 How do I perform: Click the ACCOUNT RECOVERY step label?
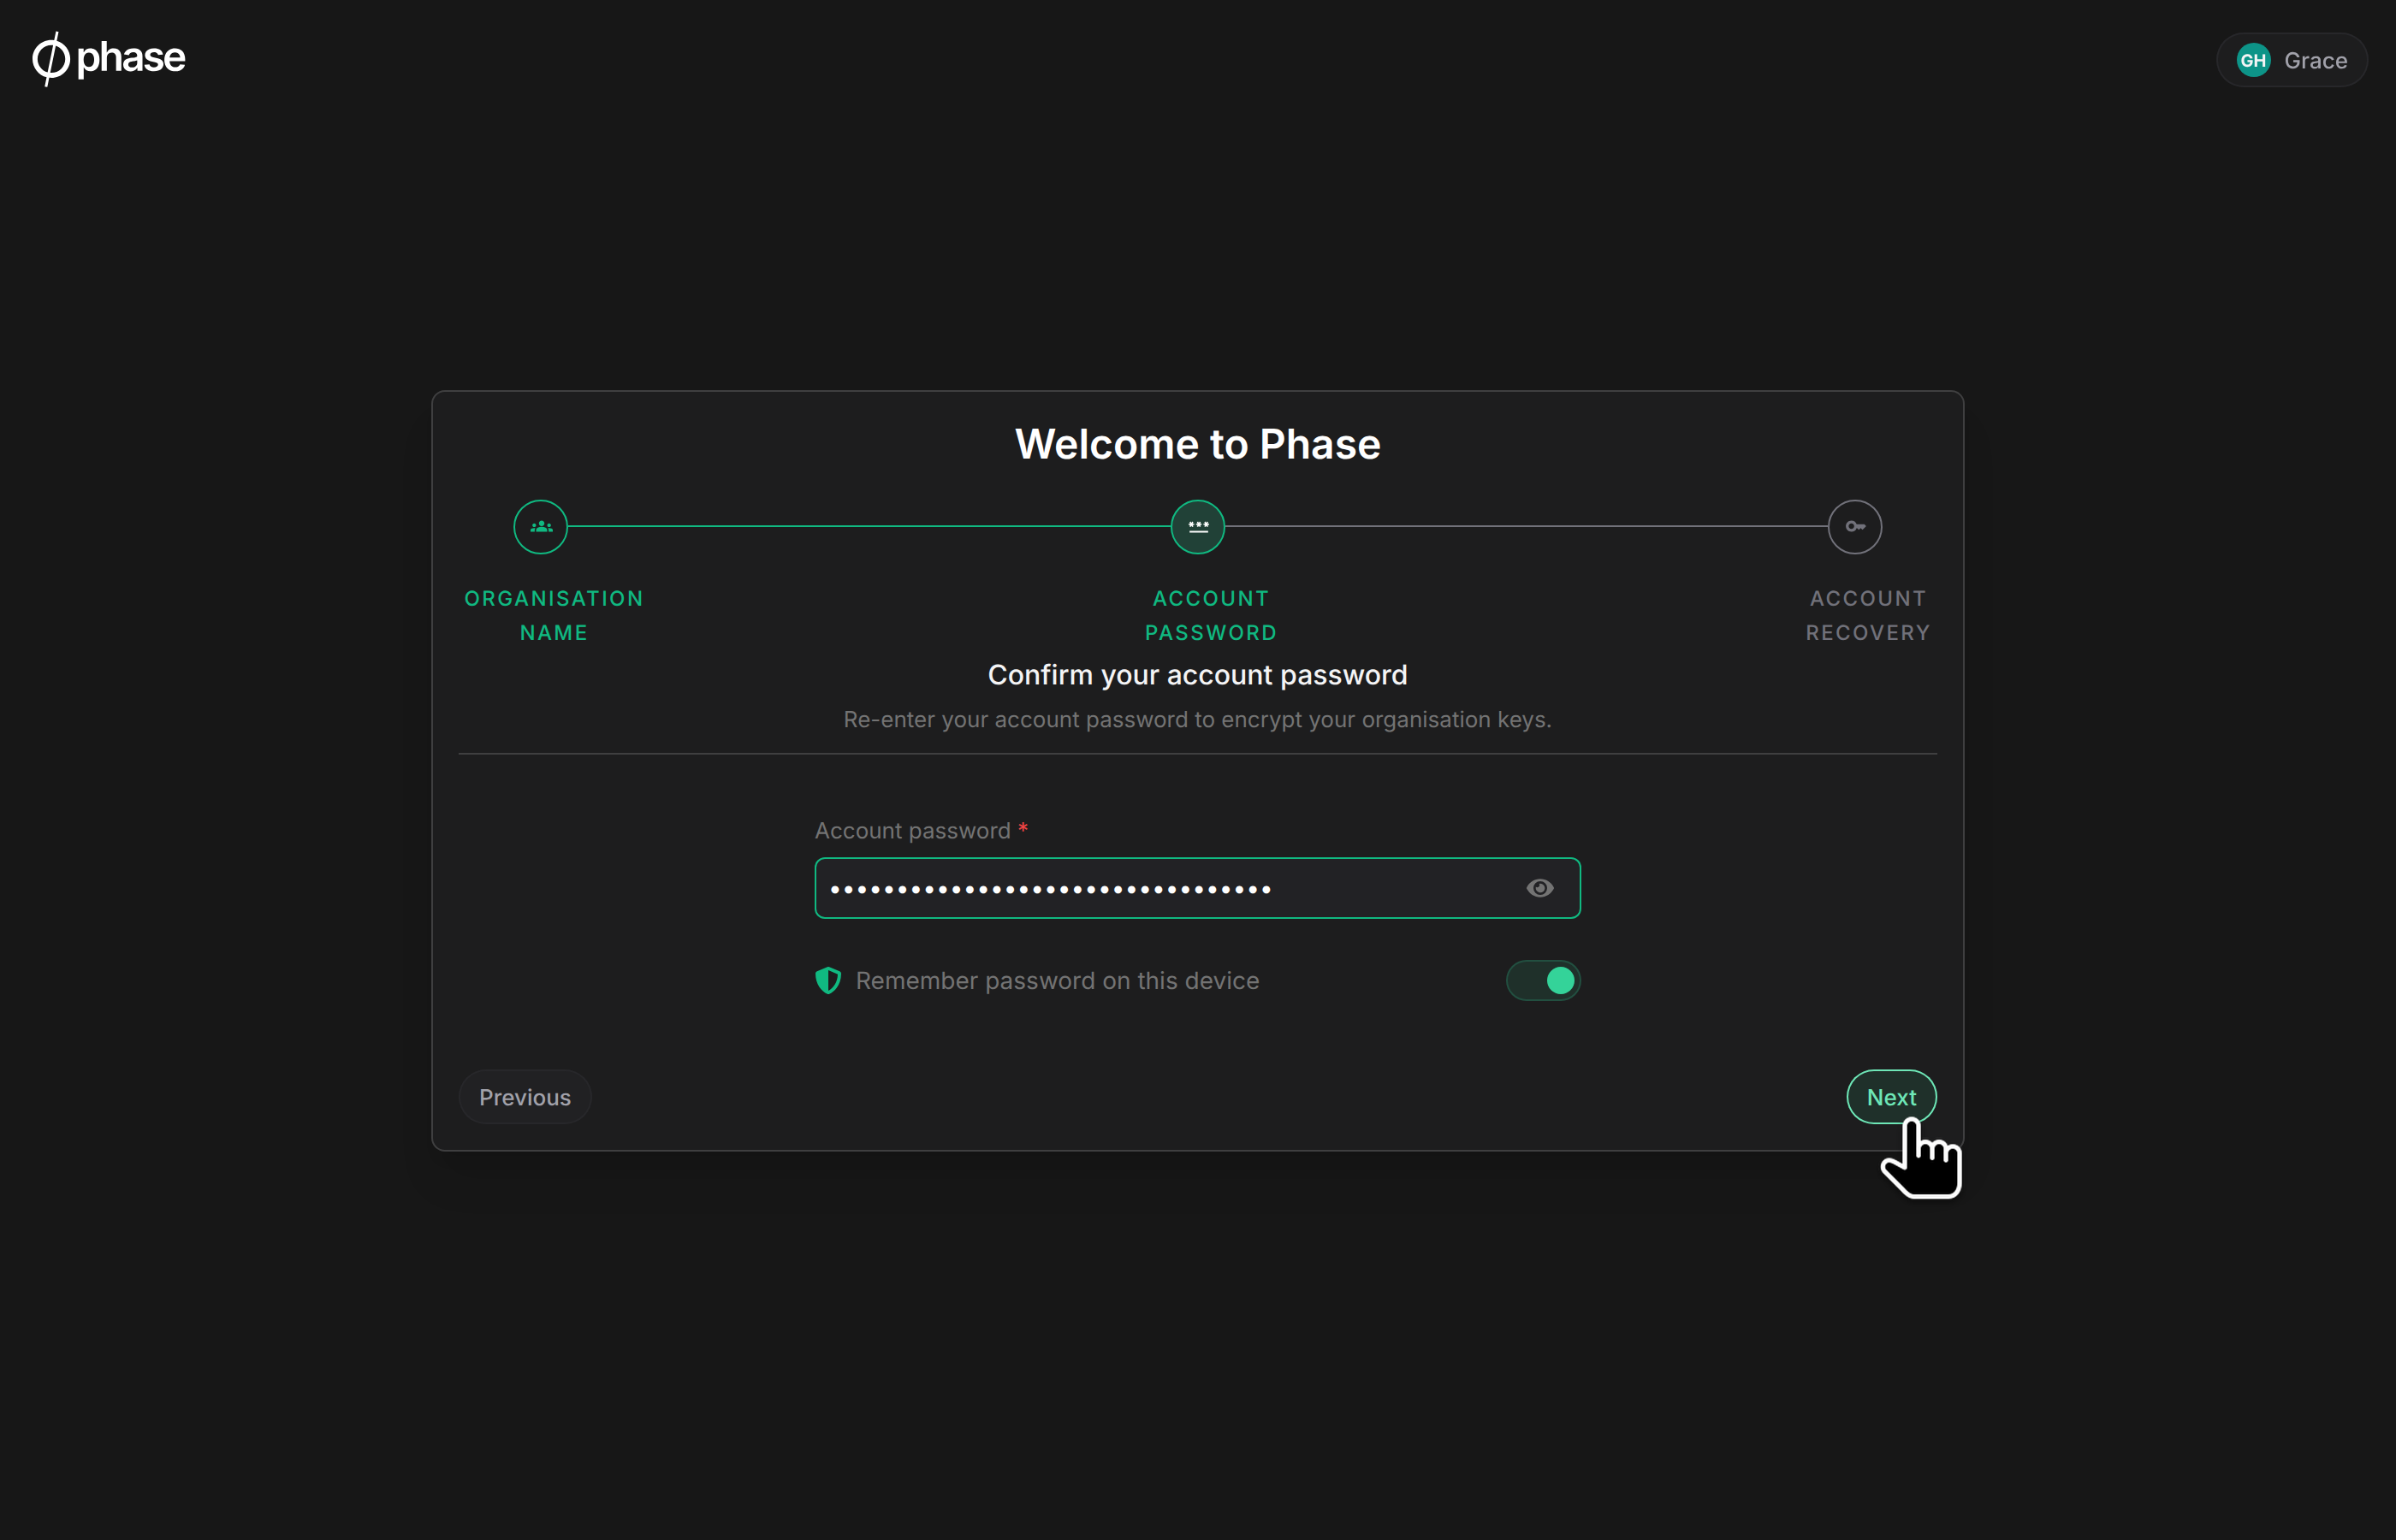(x=1868, y=616)
